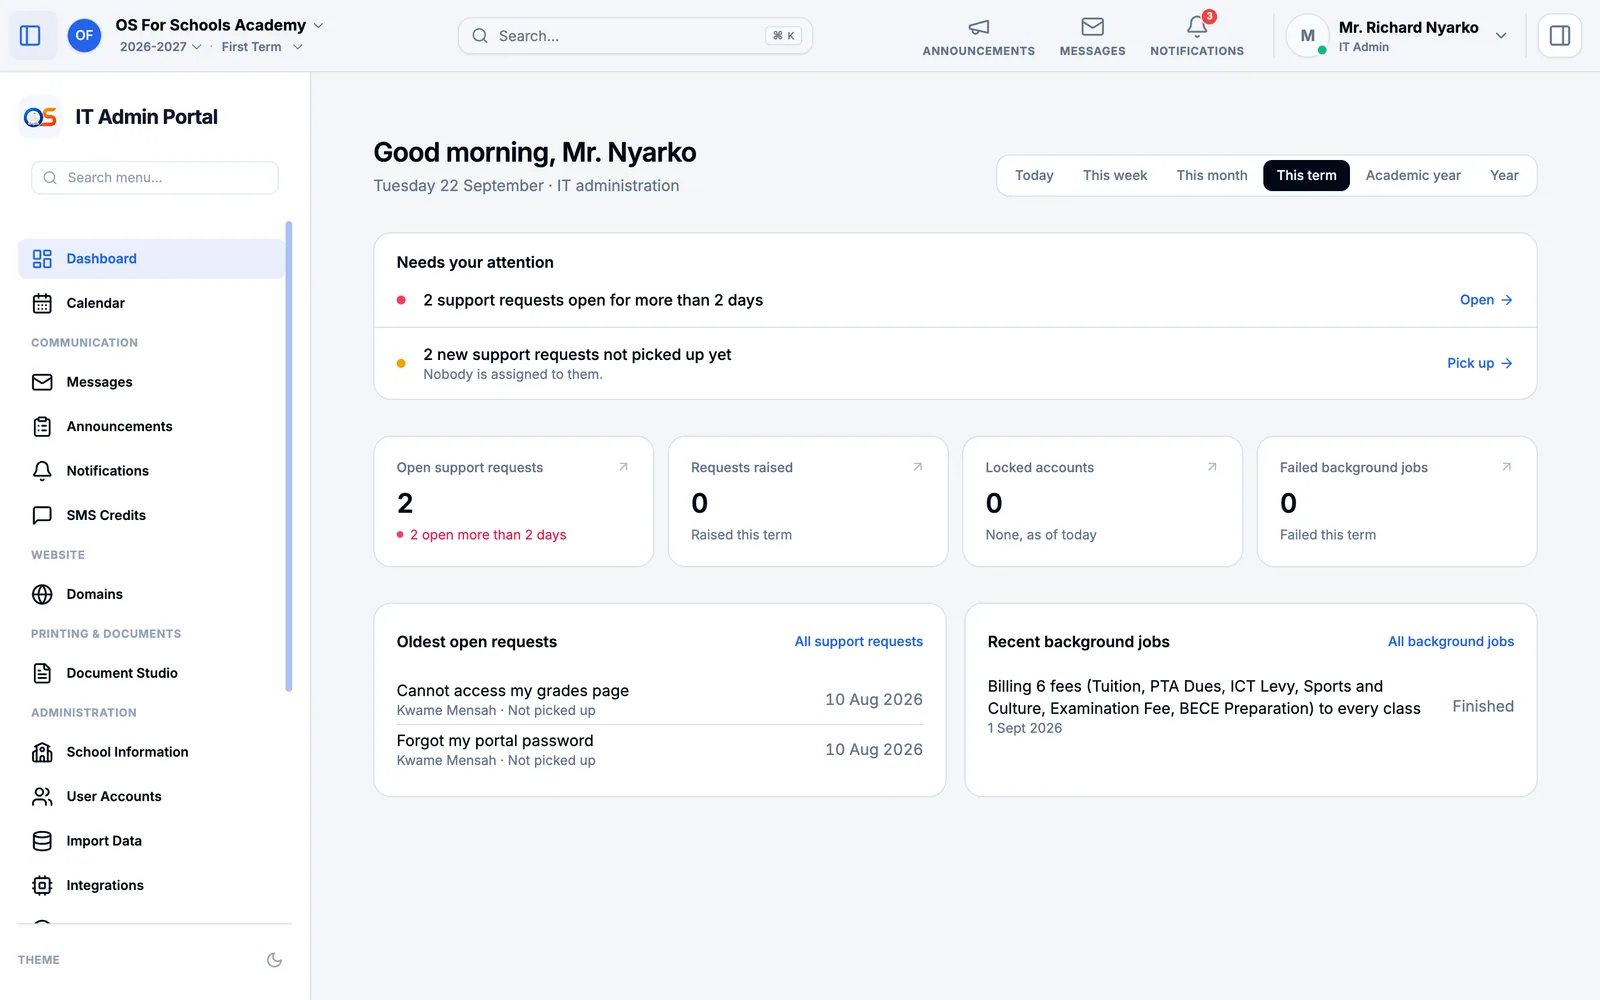Toggle dark theme moon icon

click(274, 960)
